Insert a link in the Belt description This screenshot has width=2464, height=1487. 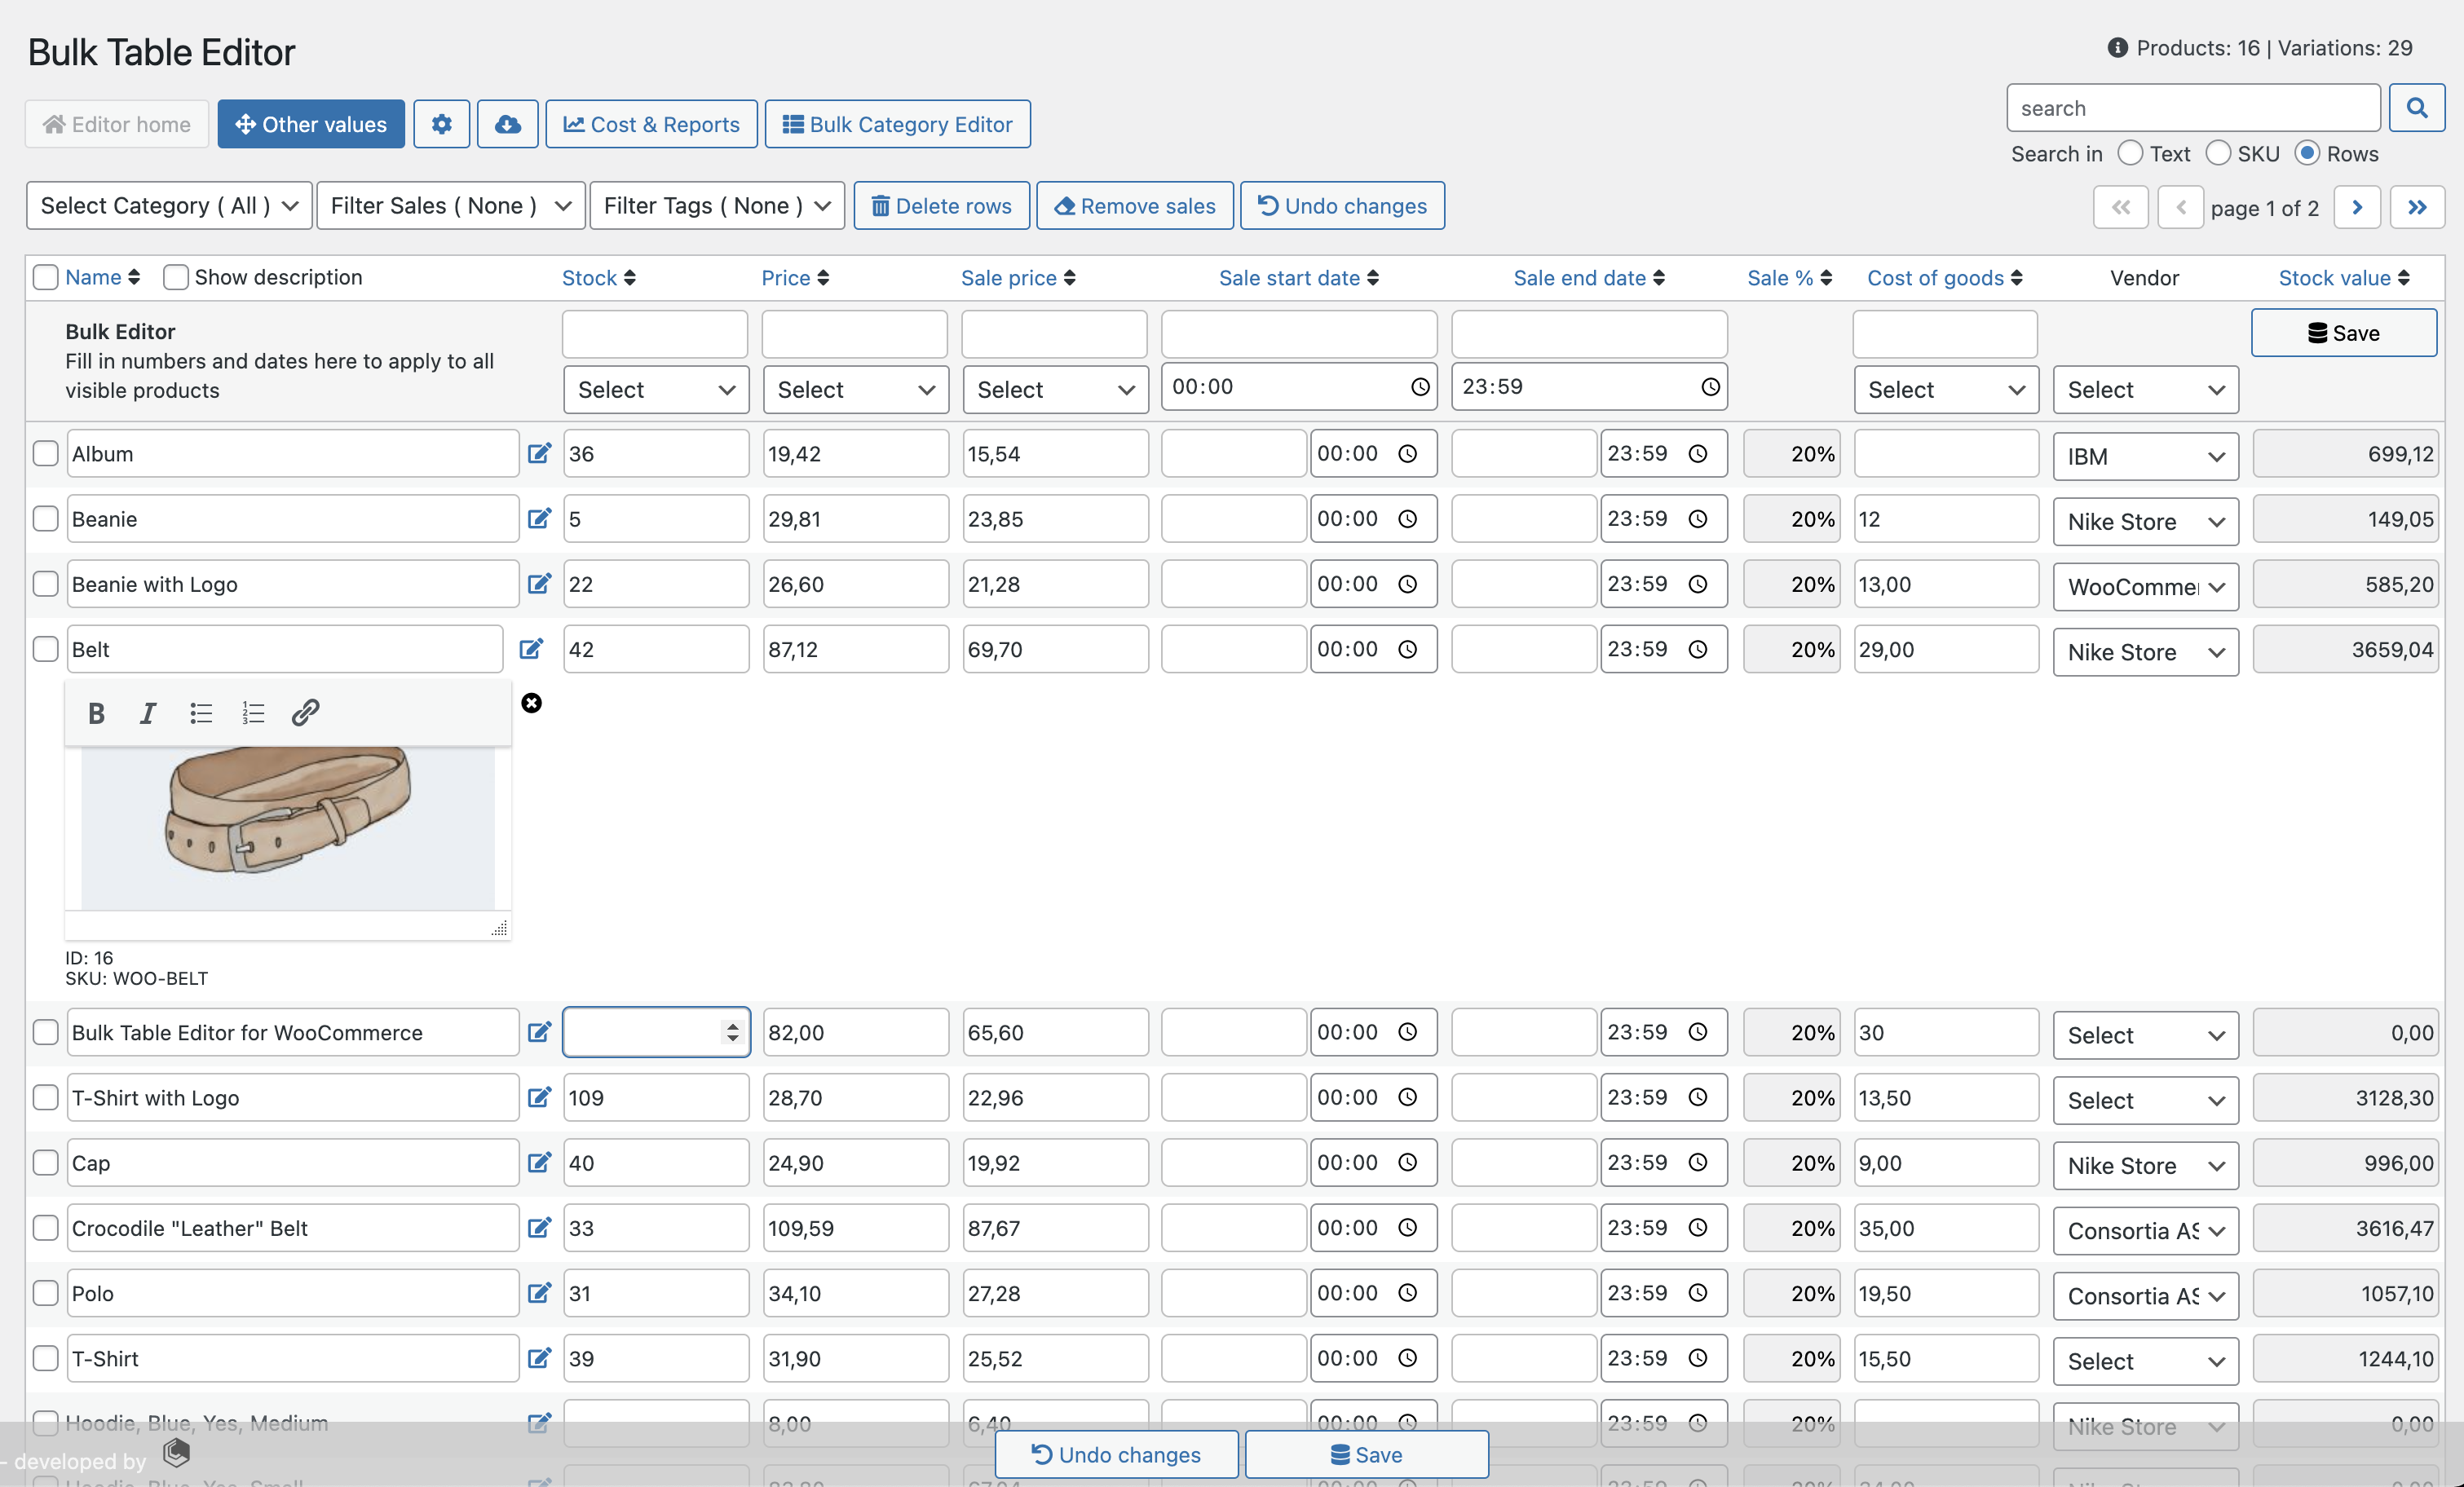[305, 712]
